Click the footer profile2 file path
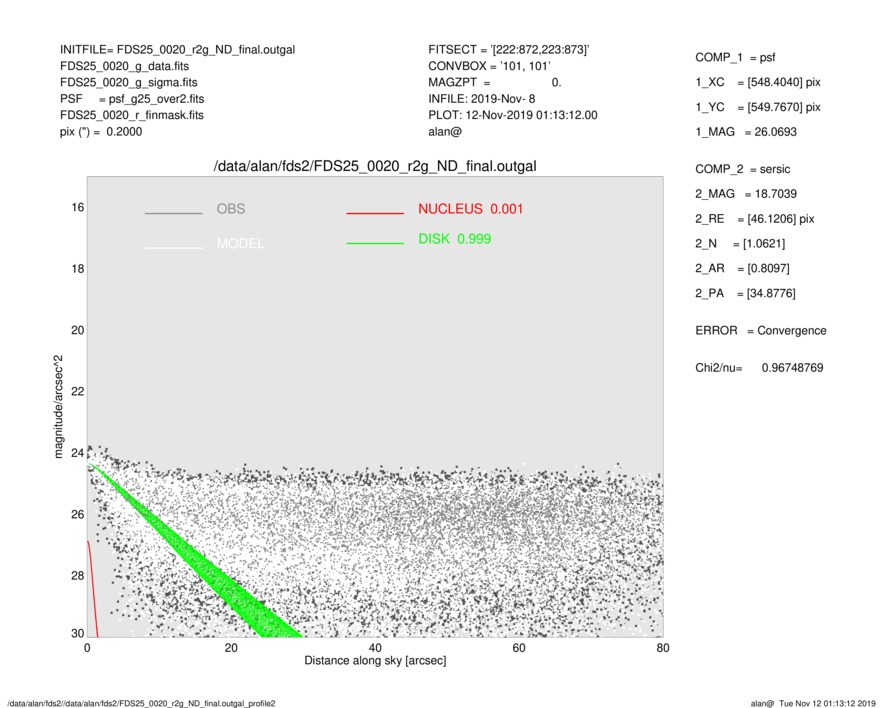The image size is (885, 708). (x=141, y=703)
